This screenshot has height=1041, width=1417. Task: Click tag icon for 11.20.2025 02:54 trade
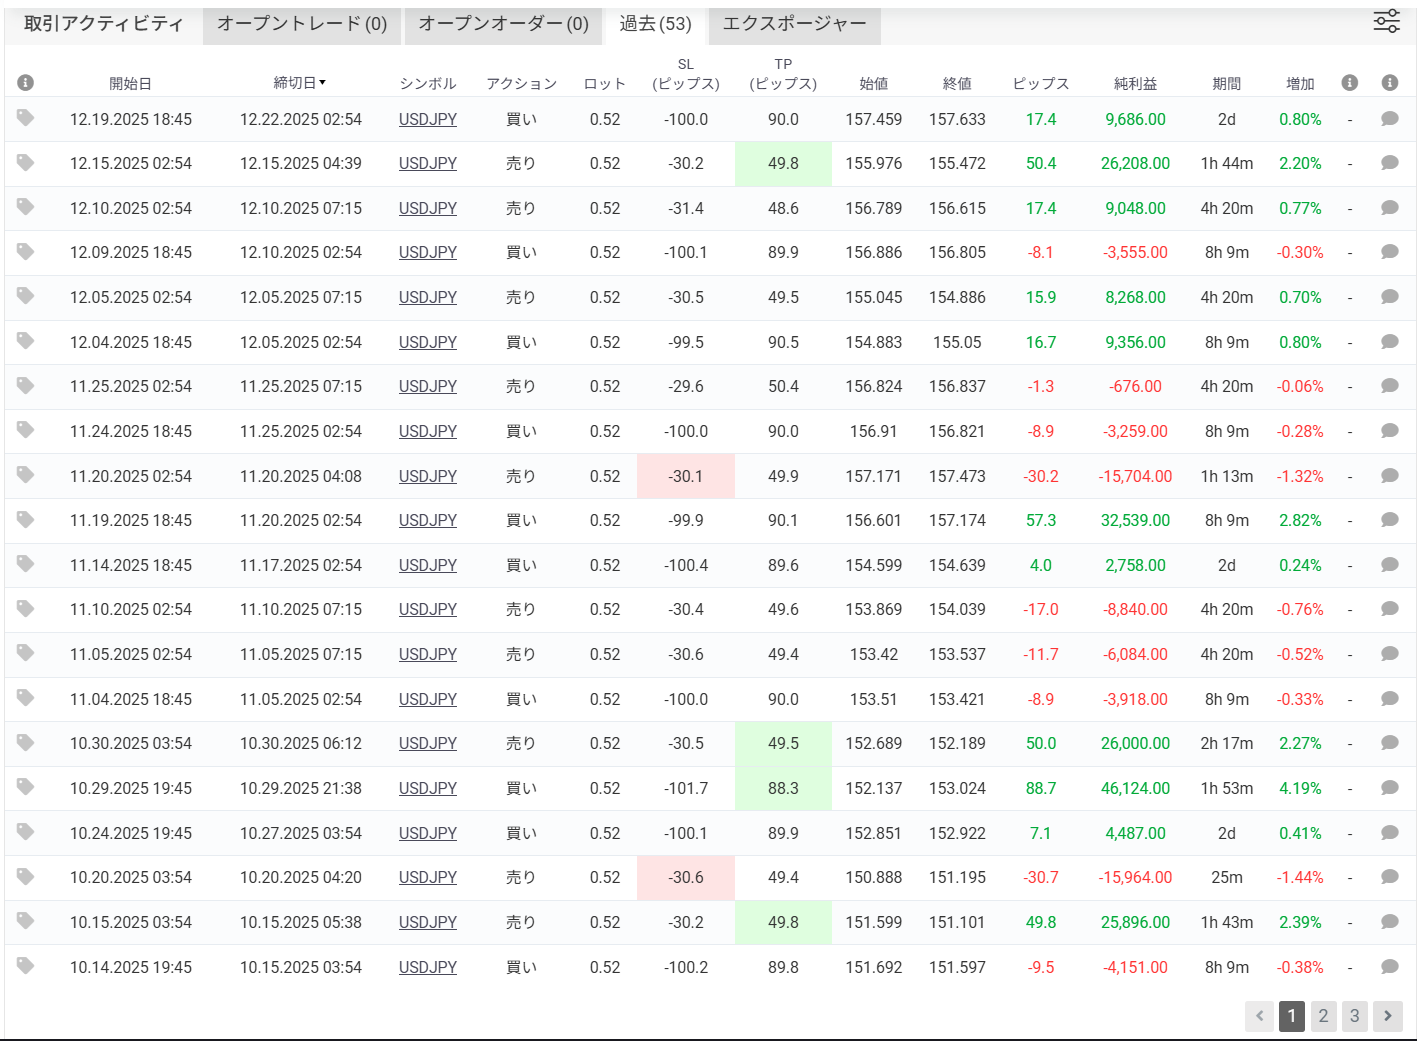[26, 475]
